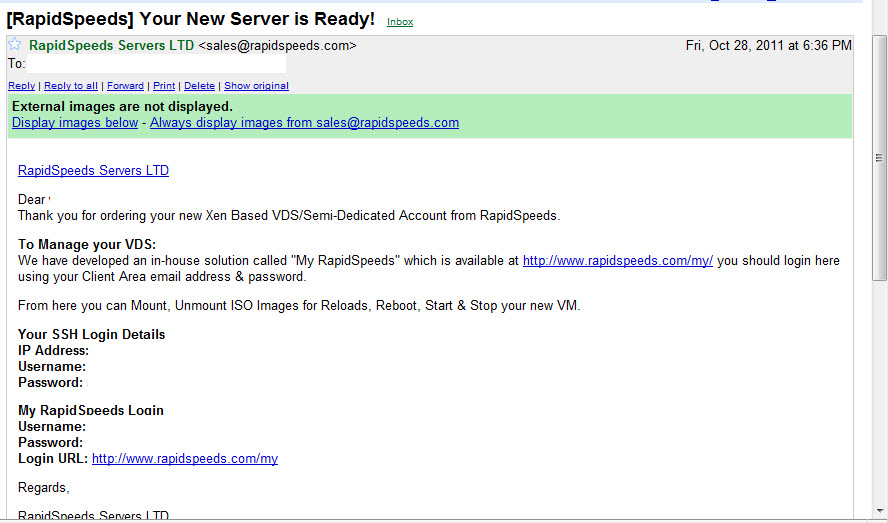Viewport: 888px width, 523px height.
Task: Open the Login URL link
Action: tap(185, 458)
